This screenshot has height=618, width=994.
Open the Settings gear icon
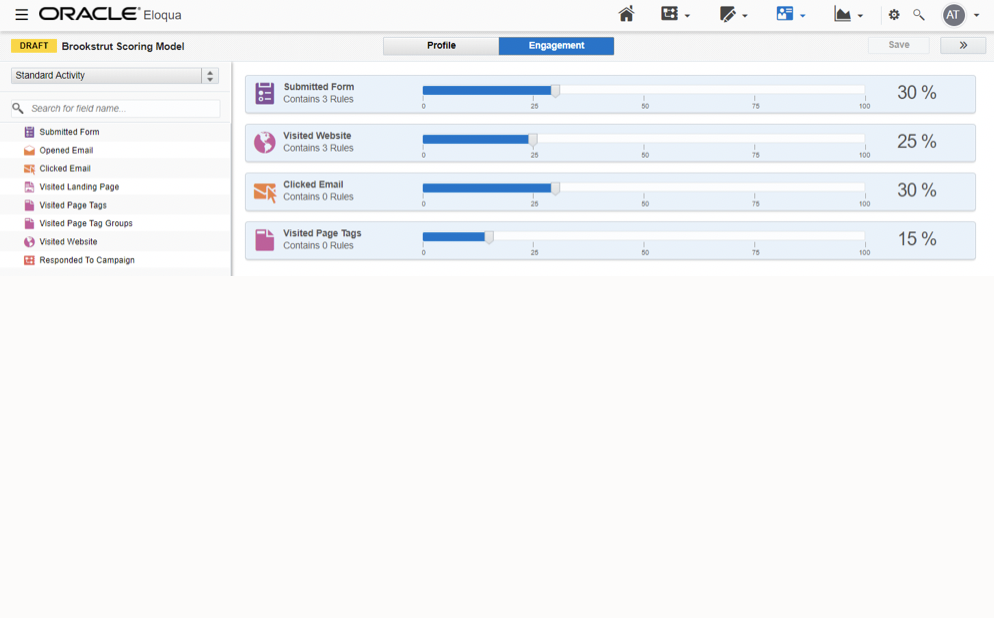coord(894,15)
